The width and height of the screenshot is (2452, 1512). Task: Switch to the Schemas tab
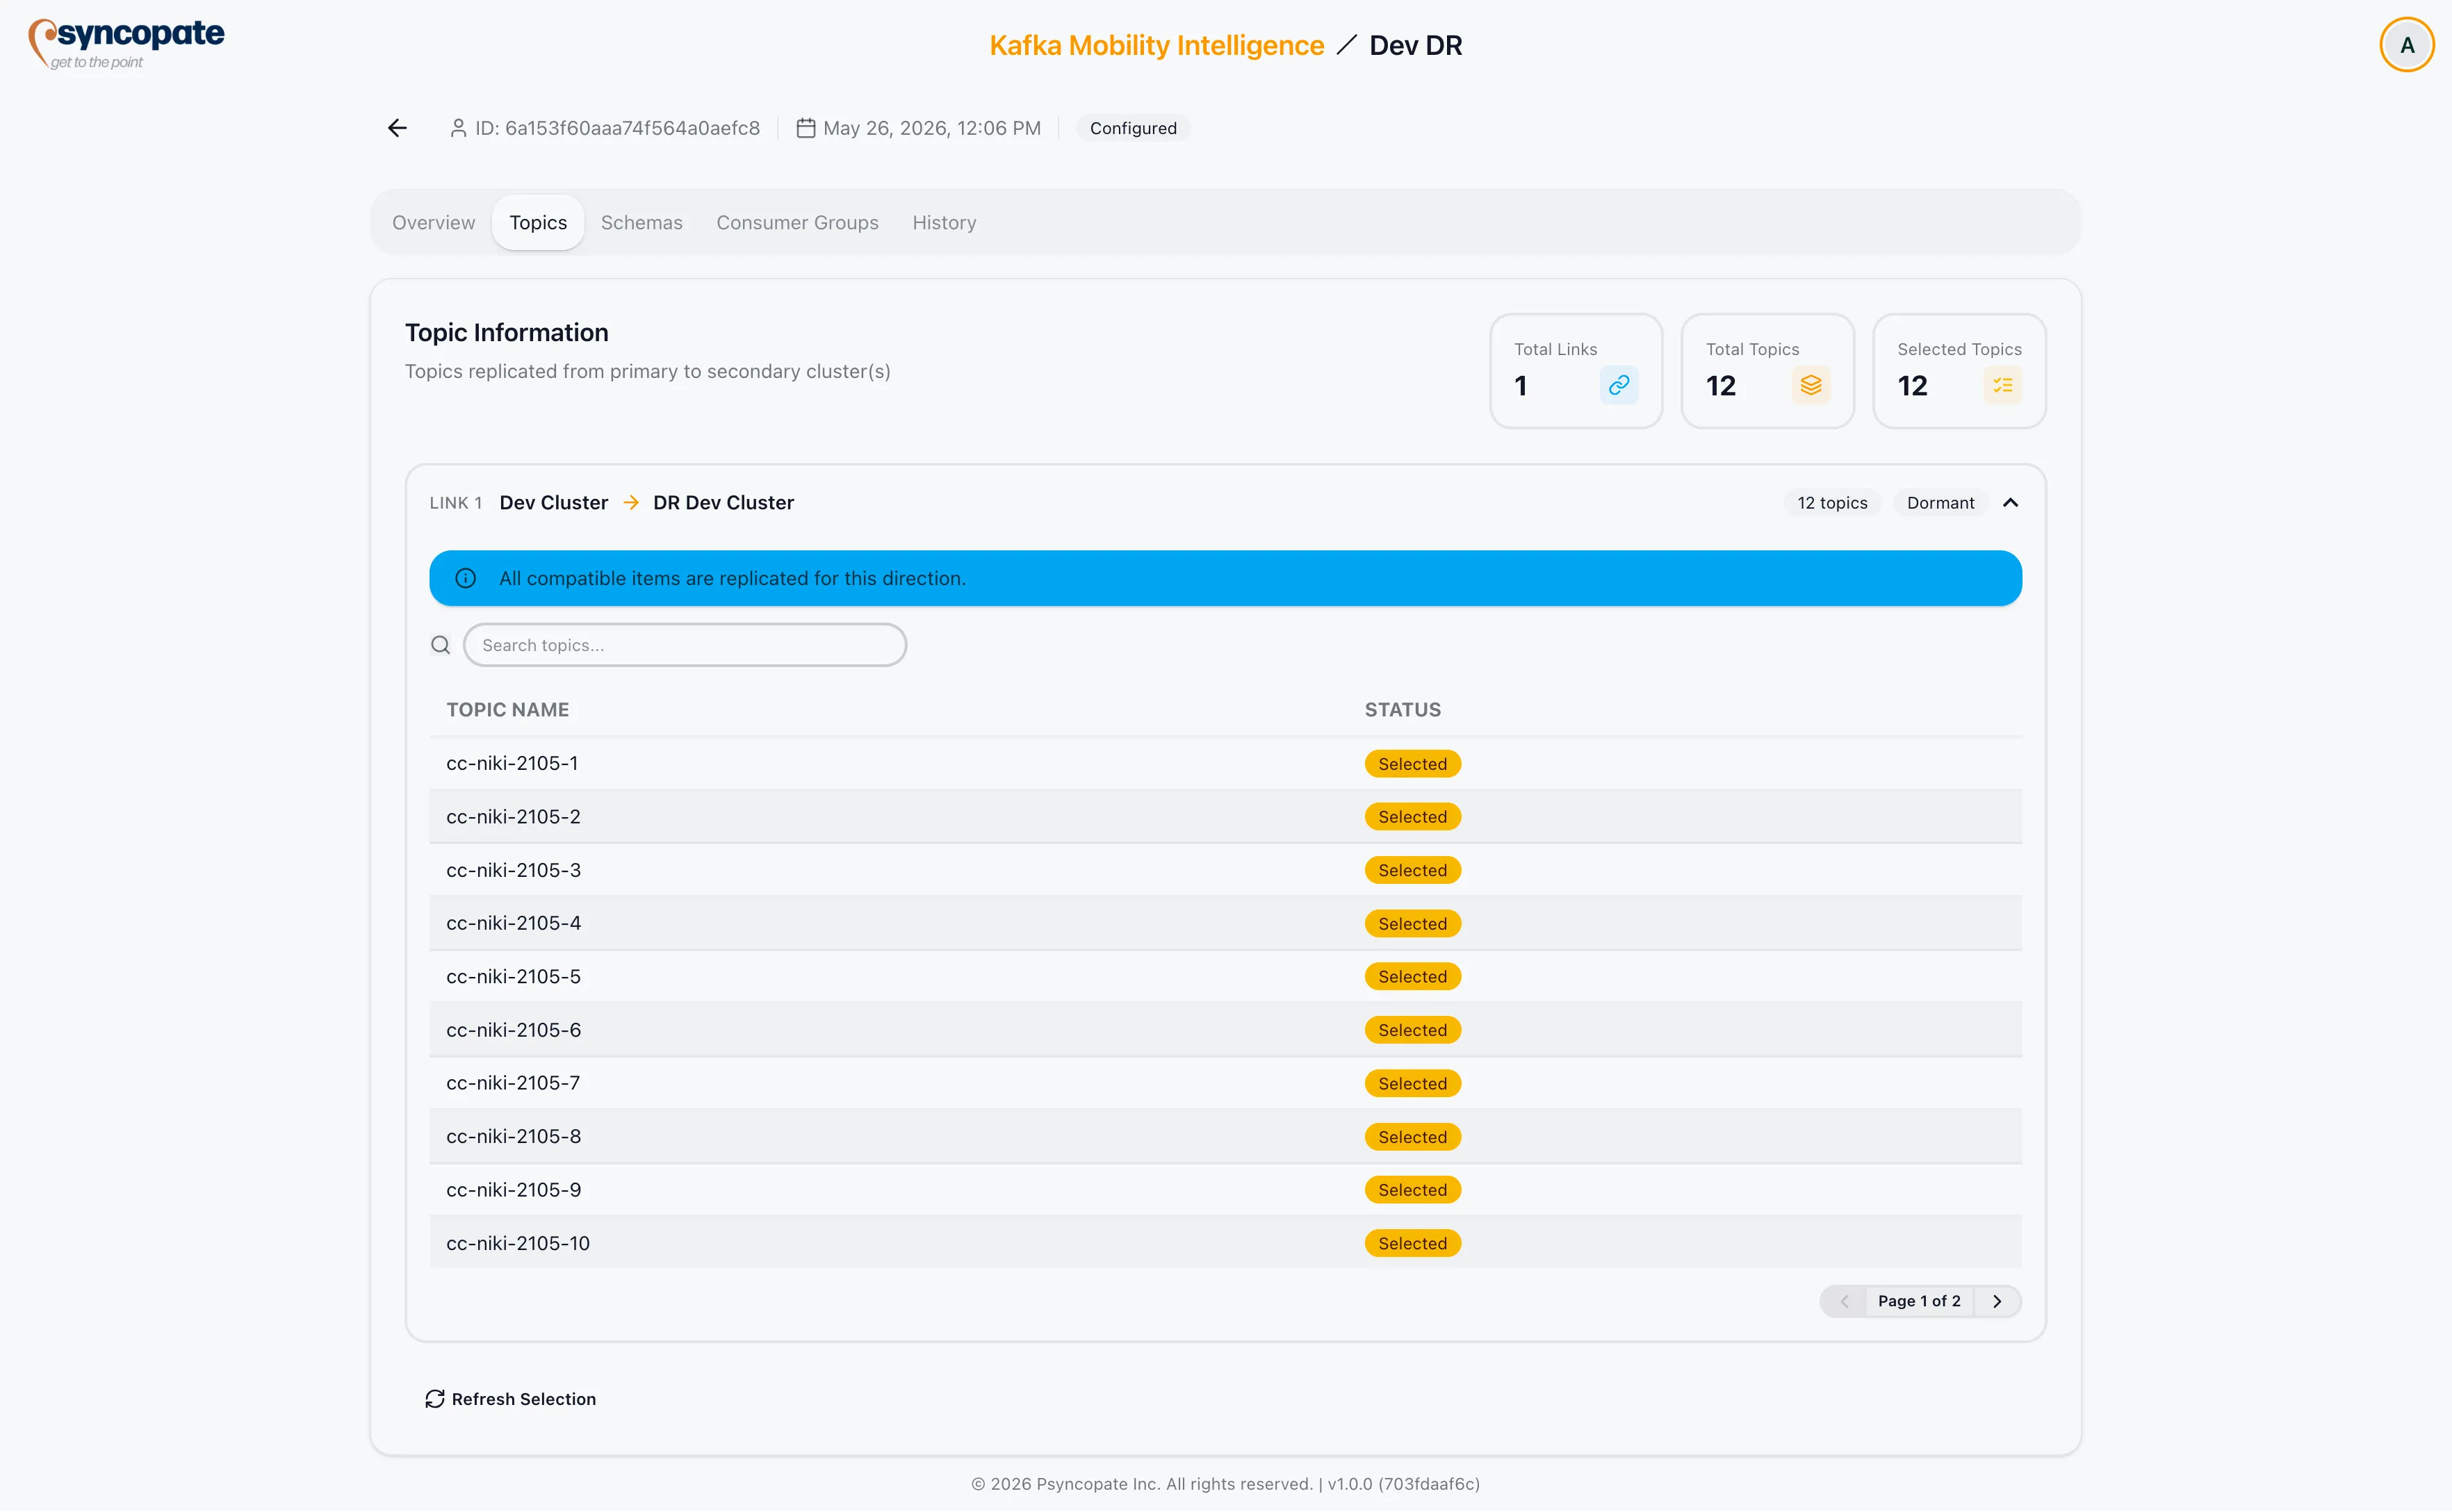641,222
